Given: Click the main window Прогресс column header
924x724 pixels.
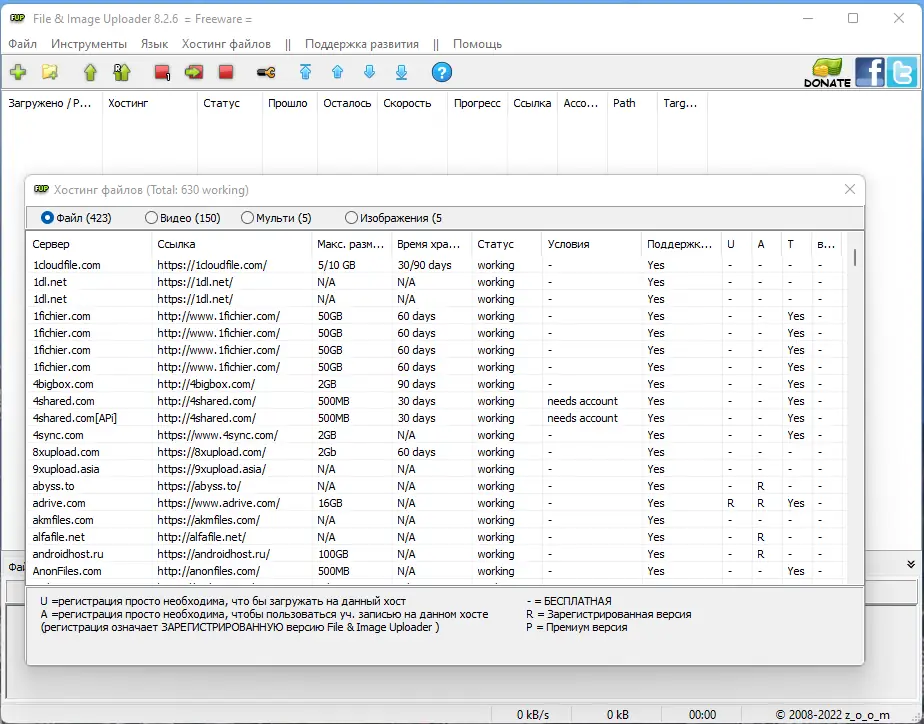Looking at the screenshot, I should point(477,103).
